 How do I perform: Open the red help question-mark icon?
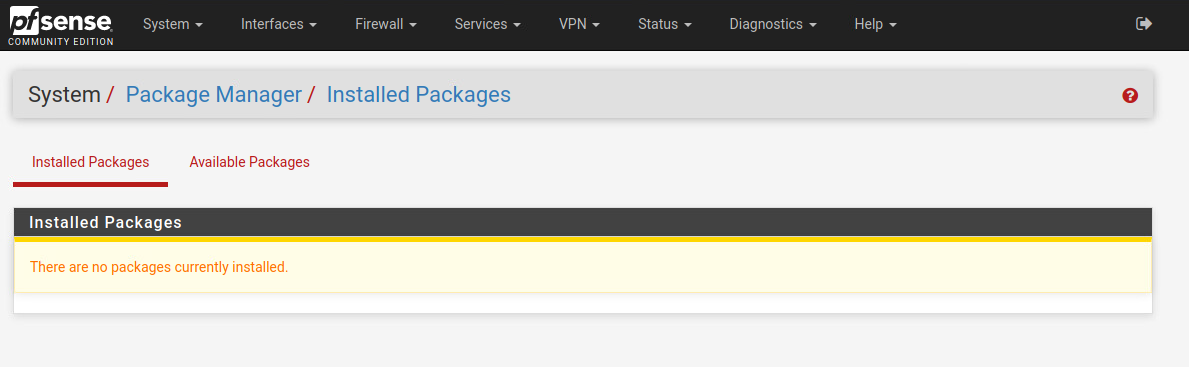click(x=1130, y=96)
